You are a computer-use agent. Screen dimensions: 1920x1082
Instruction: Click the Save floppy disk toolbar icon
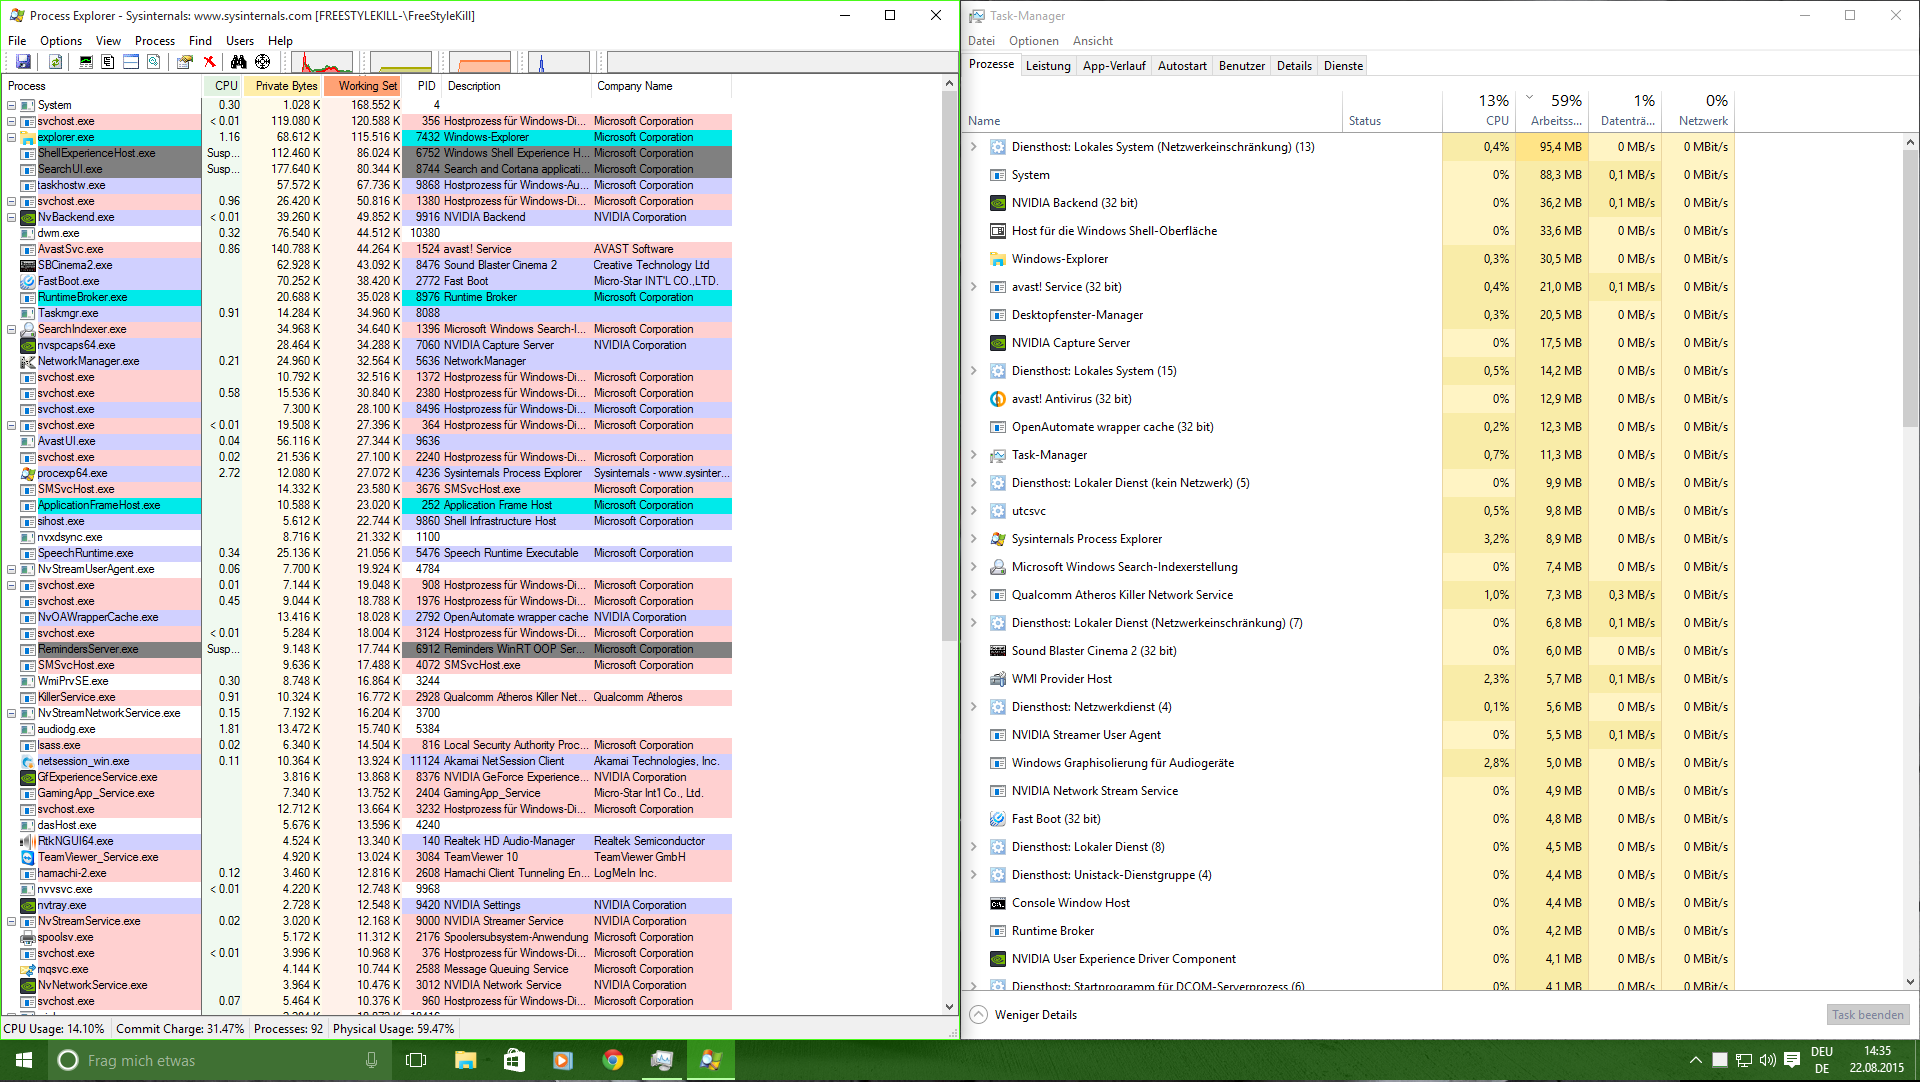23,62
